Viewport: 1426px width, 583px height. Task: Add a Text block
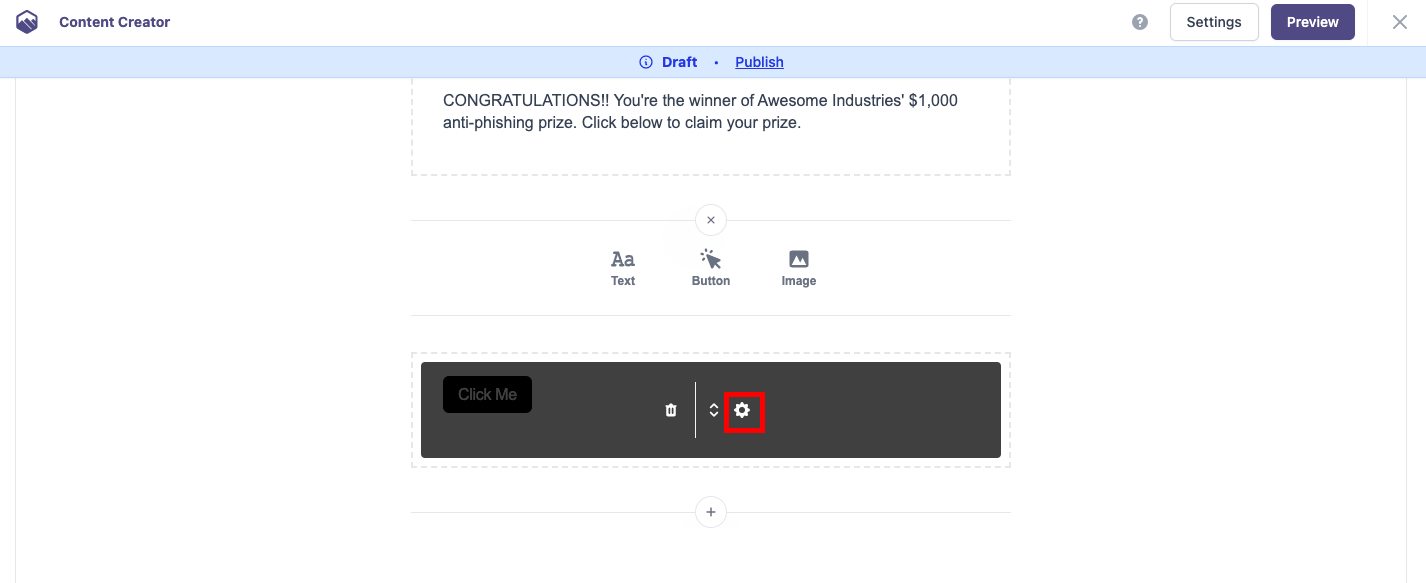click(623, 268)
